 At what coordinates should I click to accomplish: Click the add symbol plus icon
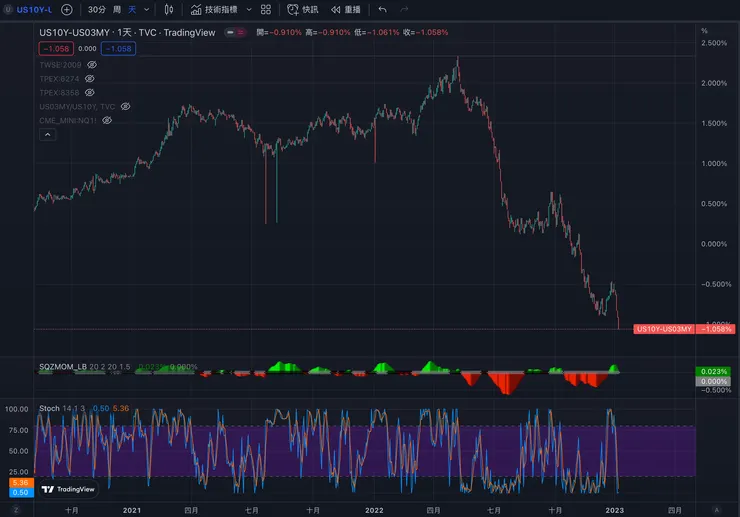coord(67,9)
